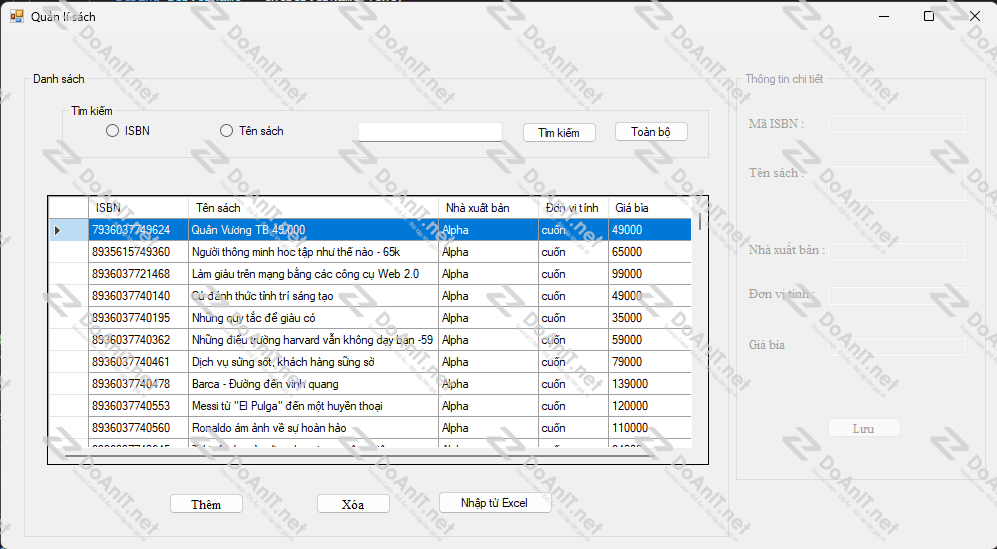
Task: Select the Tên sách radio button
Action: (227, 131)
